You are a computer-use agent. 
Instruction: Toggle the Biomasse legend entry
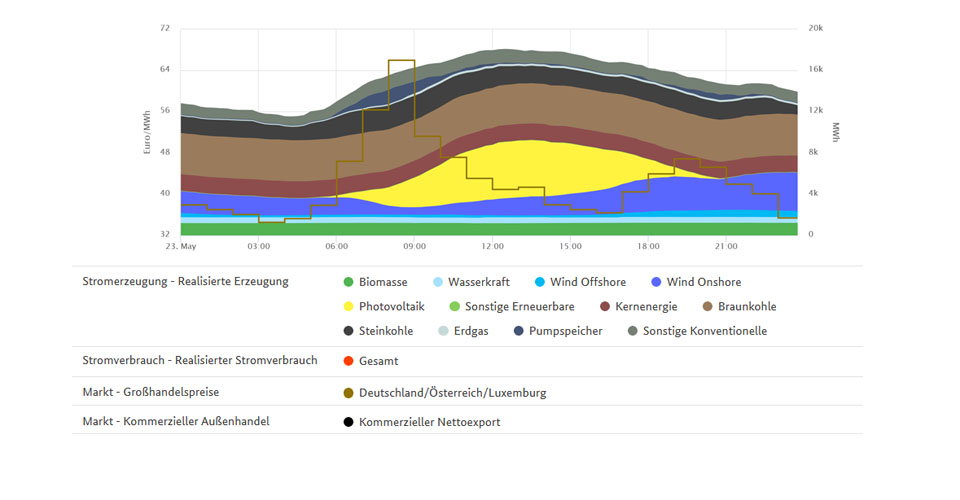point(375,282)
